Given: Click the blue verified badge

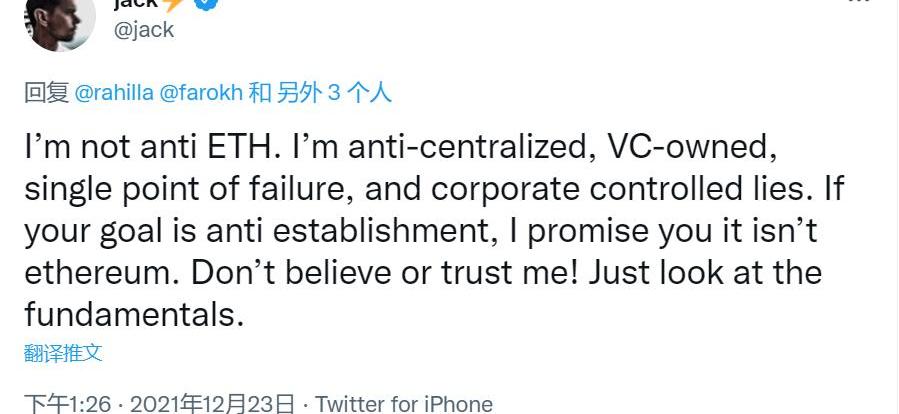Looking at the screenshot, I should click(208, 4).
